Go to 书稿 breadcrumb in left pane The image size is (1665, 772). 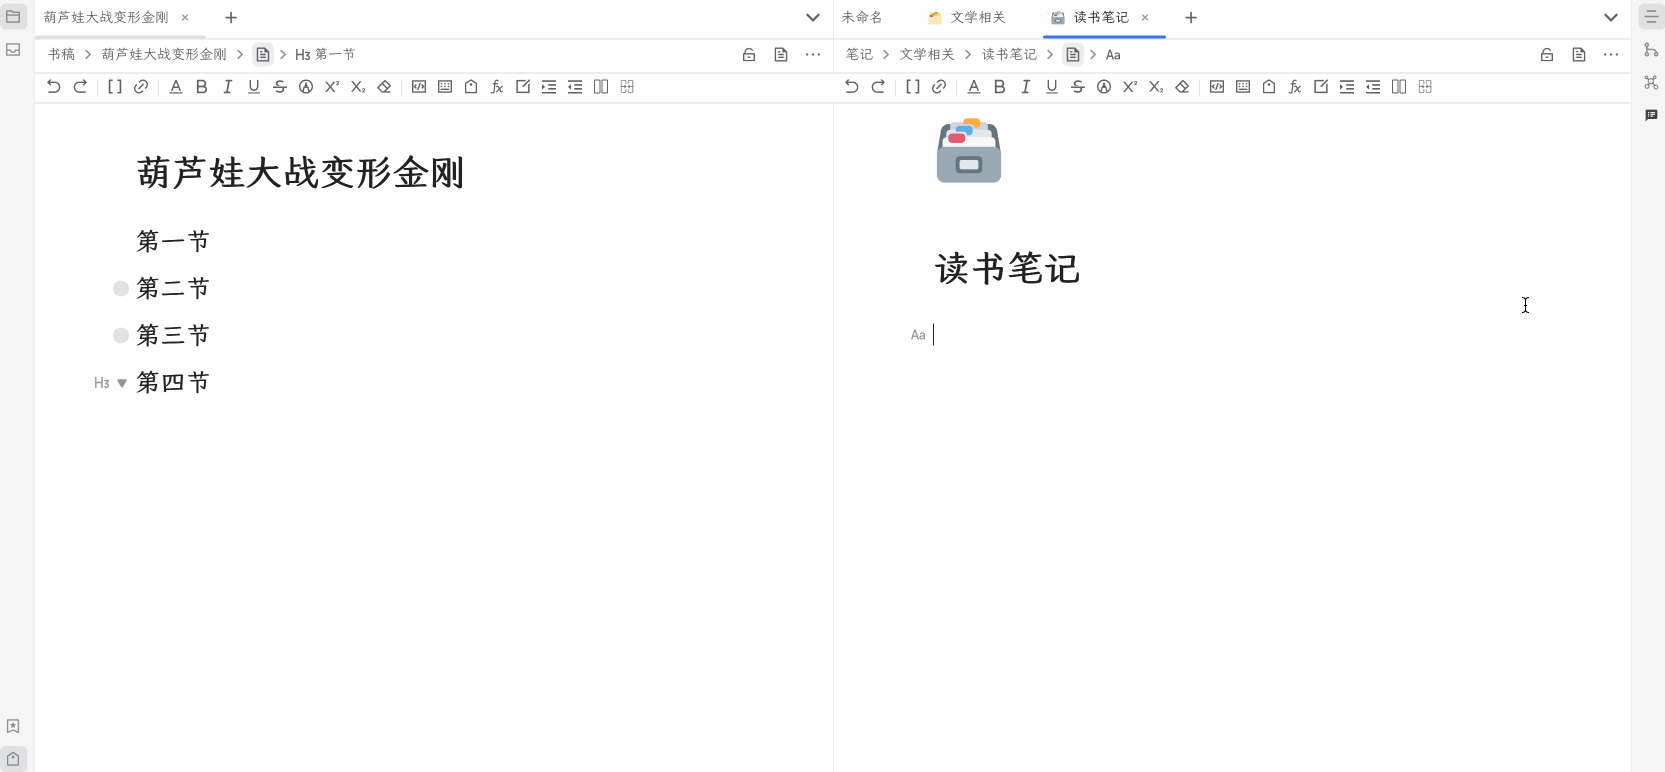tap(61, 55)
